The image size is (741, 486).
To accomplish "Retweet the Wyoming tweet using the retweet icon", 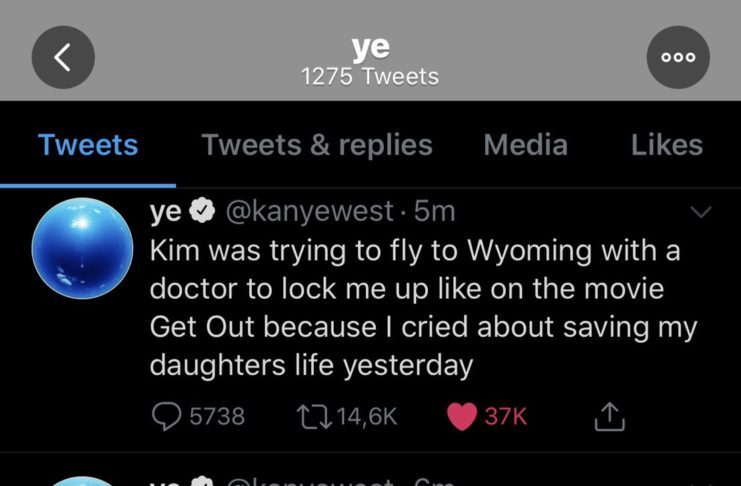I will [310, 416].
